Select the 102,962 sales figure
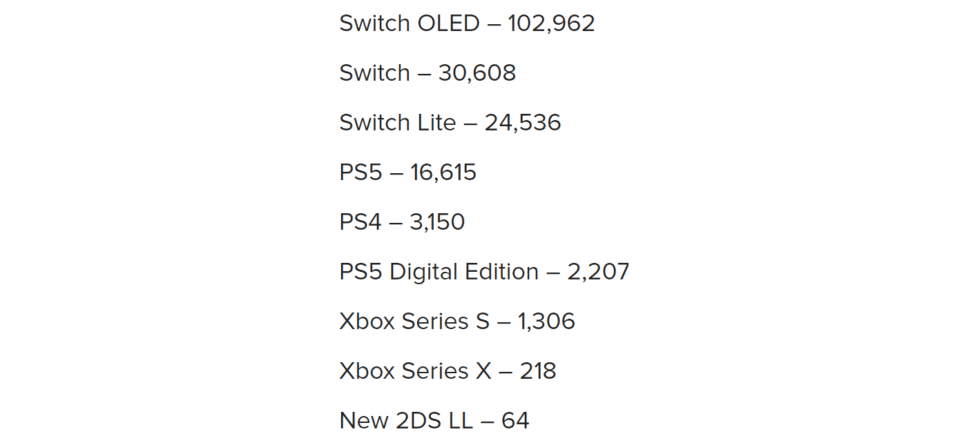The width and height of the screenshot is (960, 445). pos(551,24)
